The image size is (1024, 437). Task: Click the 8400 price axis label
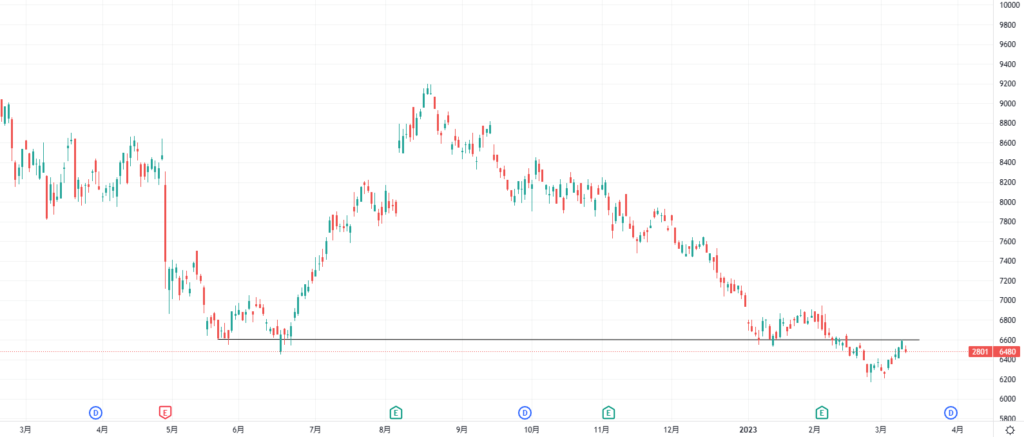1008,162
